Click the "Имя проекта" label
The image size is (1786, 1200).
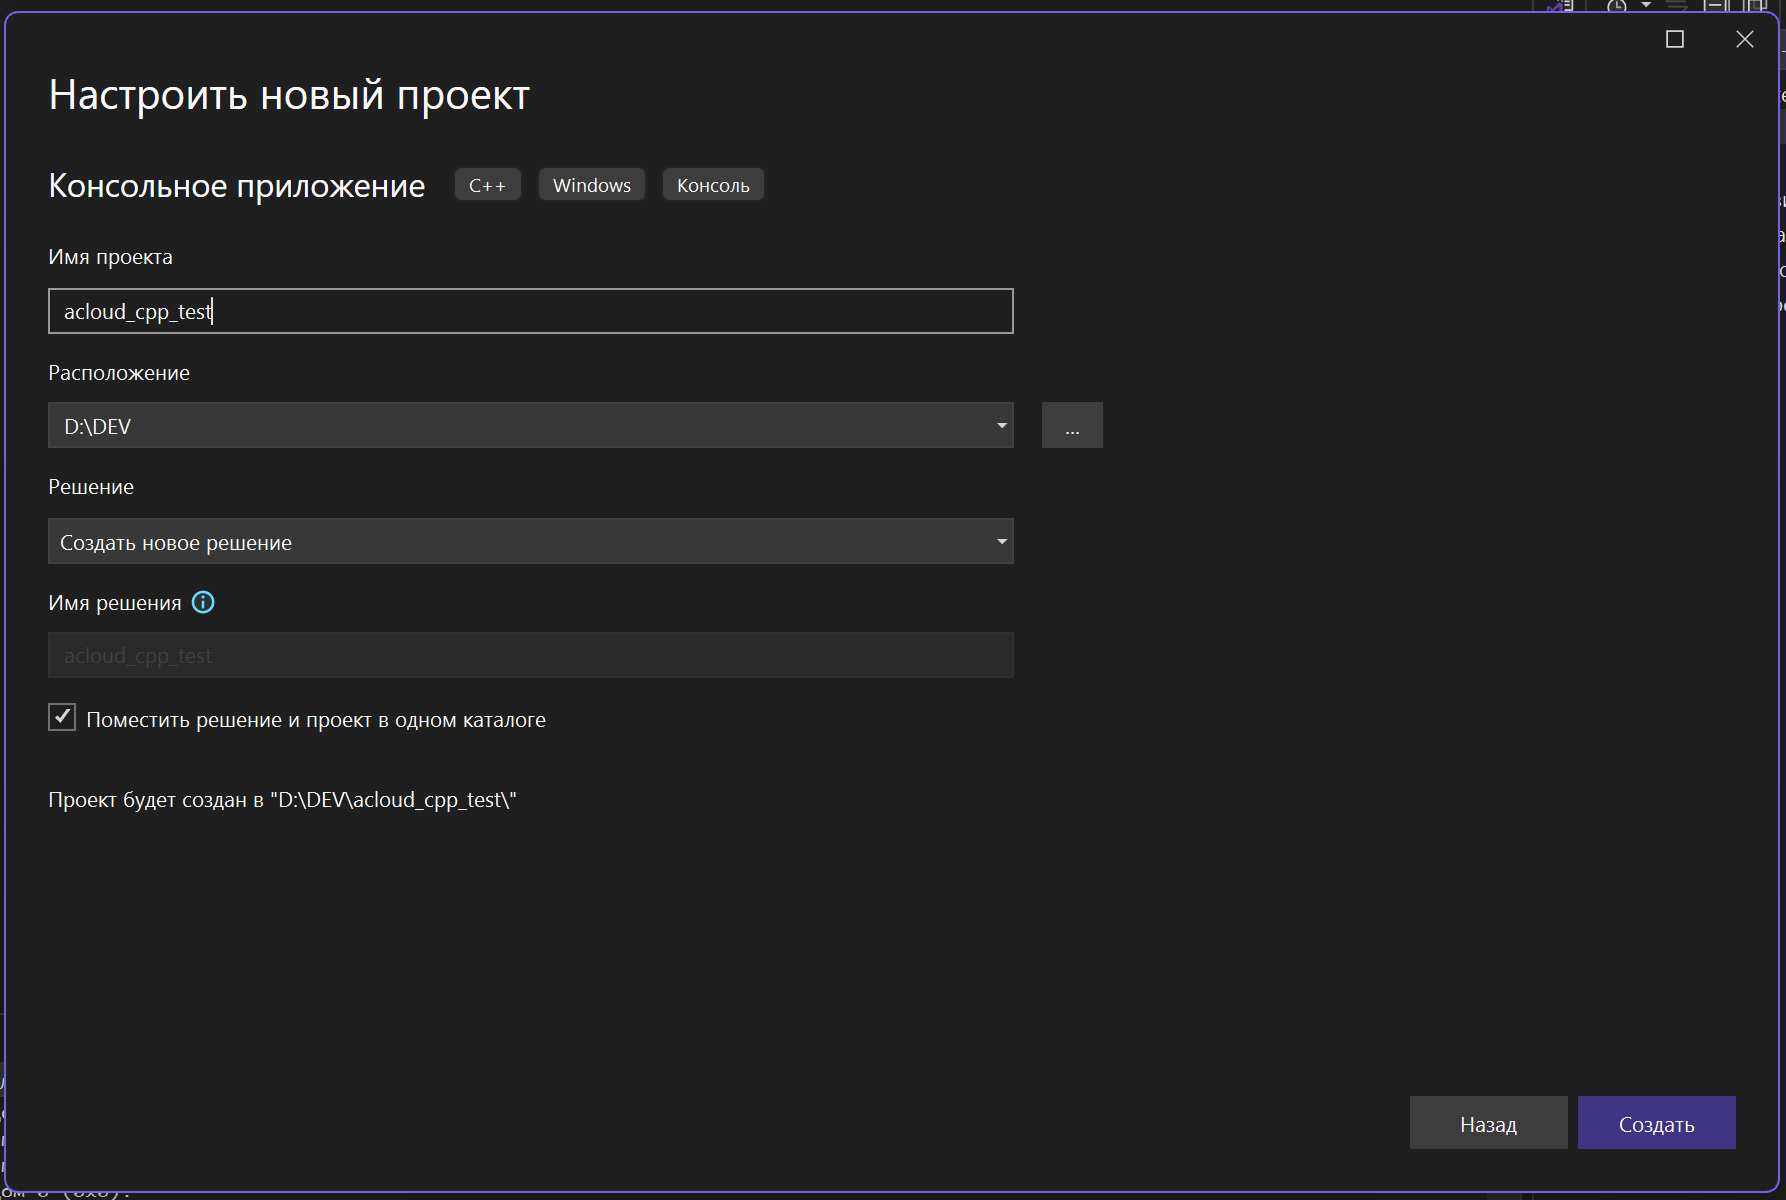coord(110,257)
